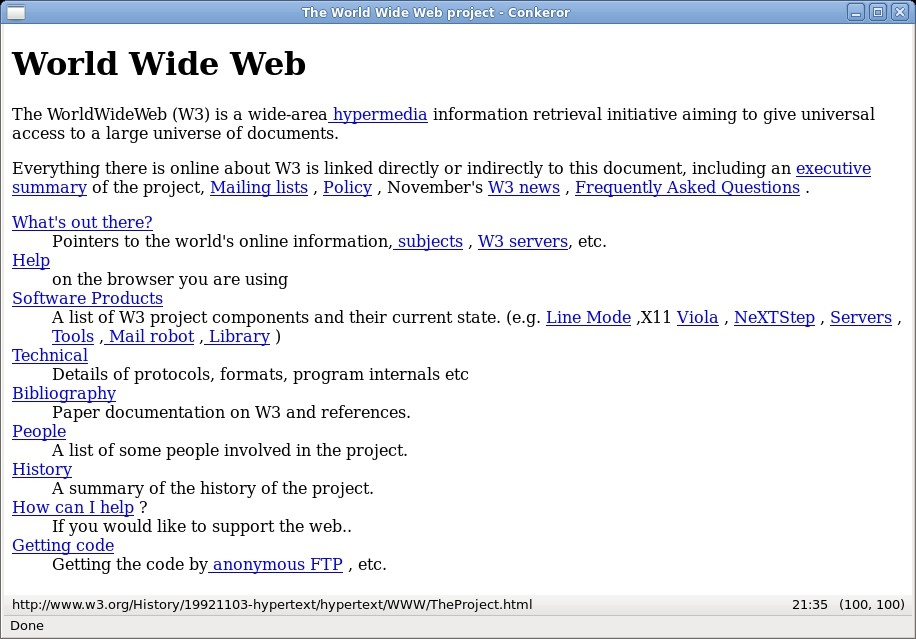The width and height of the screenshot is (916, 639).
Task: Open the Software Products link
Action: click(87, 298)
